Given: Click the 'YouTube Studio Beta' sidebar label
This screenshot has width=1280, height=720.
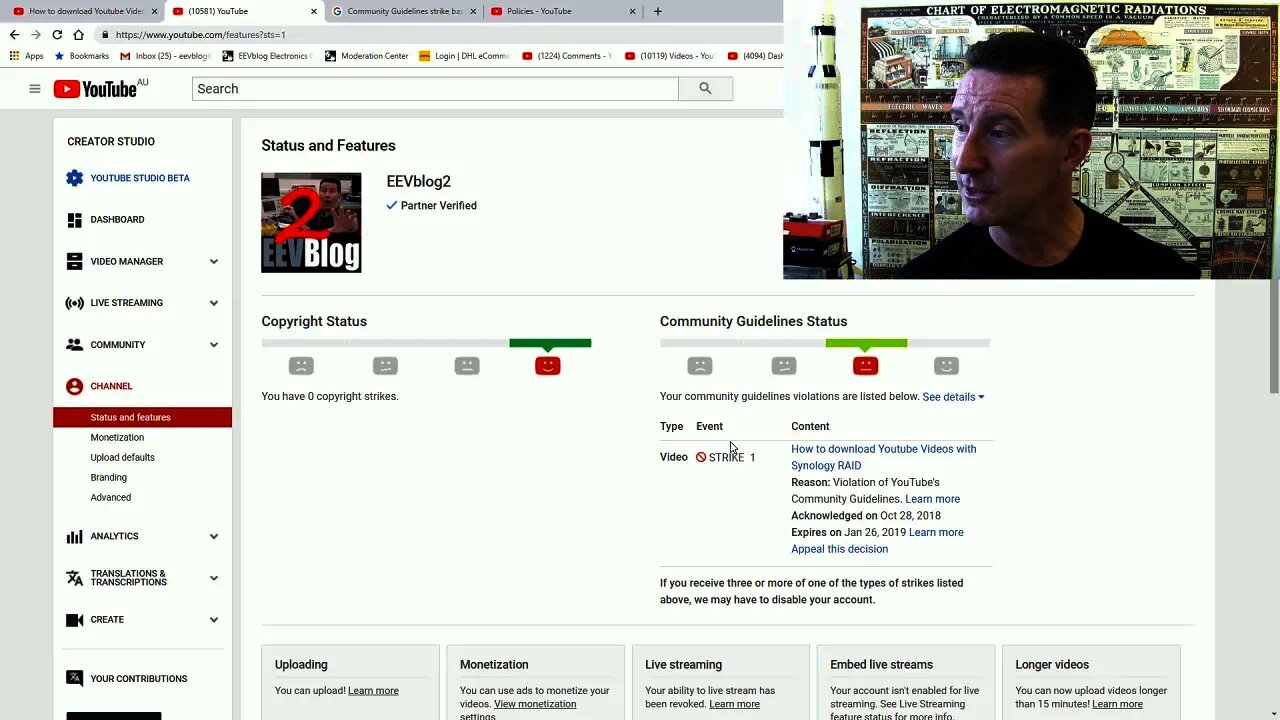Looking at the screenshot, I should tap(140, 178).
